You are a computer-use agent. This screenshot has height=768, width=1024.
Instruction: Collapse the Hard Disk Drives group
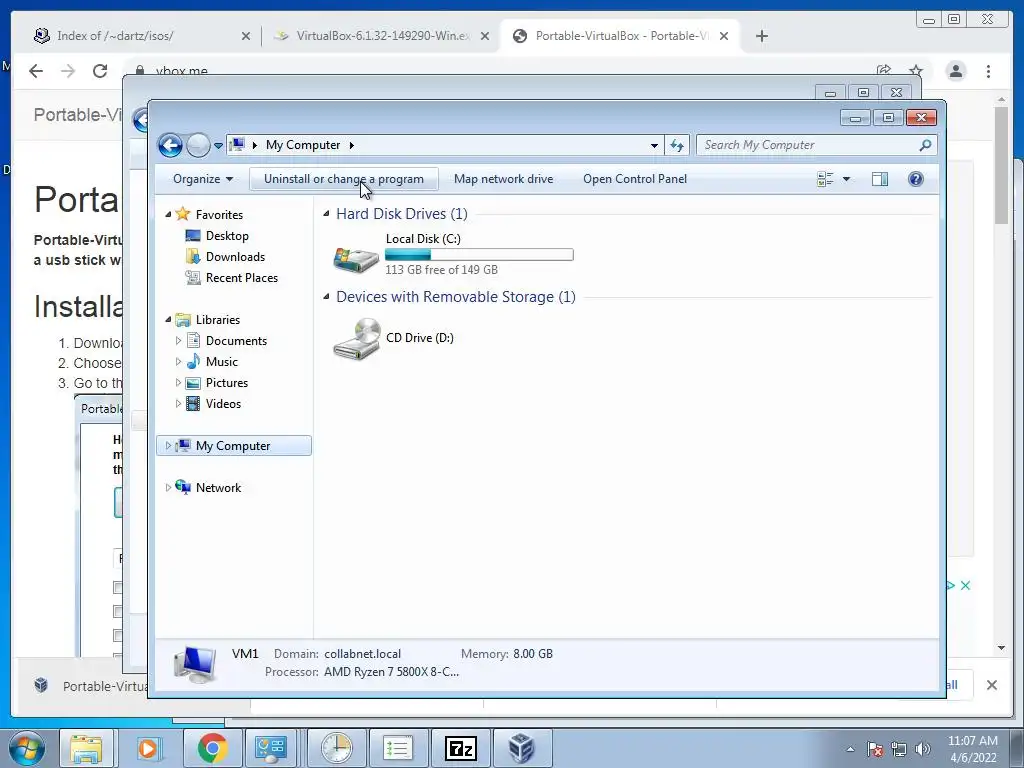pyautogui.click(x=327, y=214)
